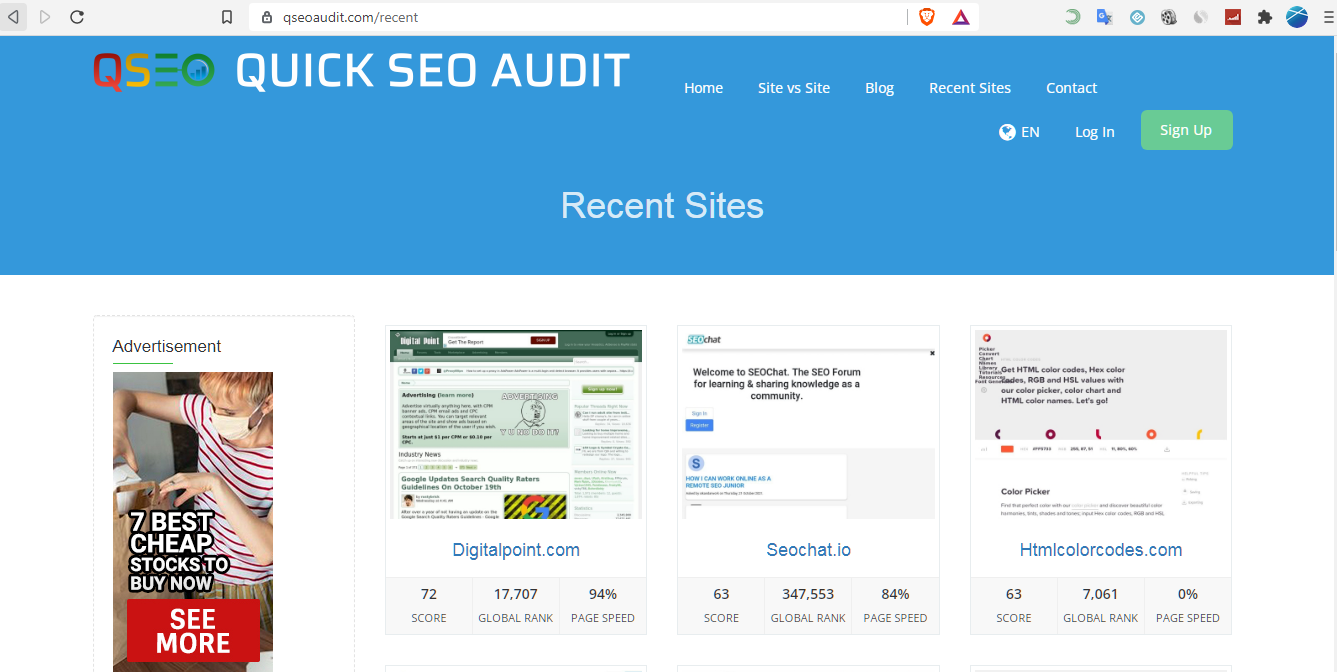Open the Blog menu item
Image resolution: width=1337 pixels, height=672 pixels.
point(879,88)
